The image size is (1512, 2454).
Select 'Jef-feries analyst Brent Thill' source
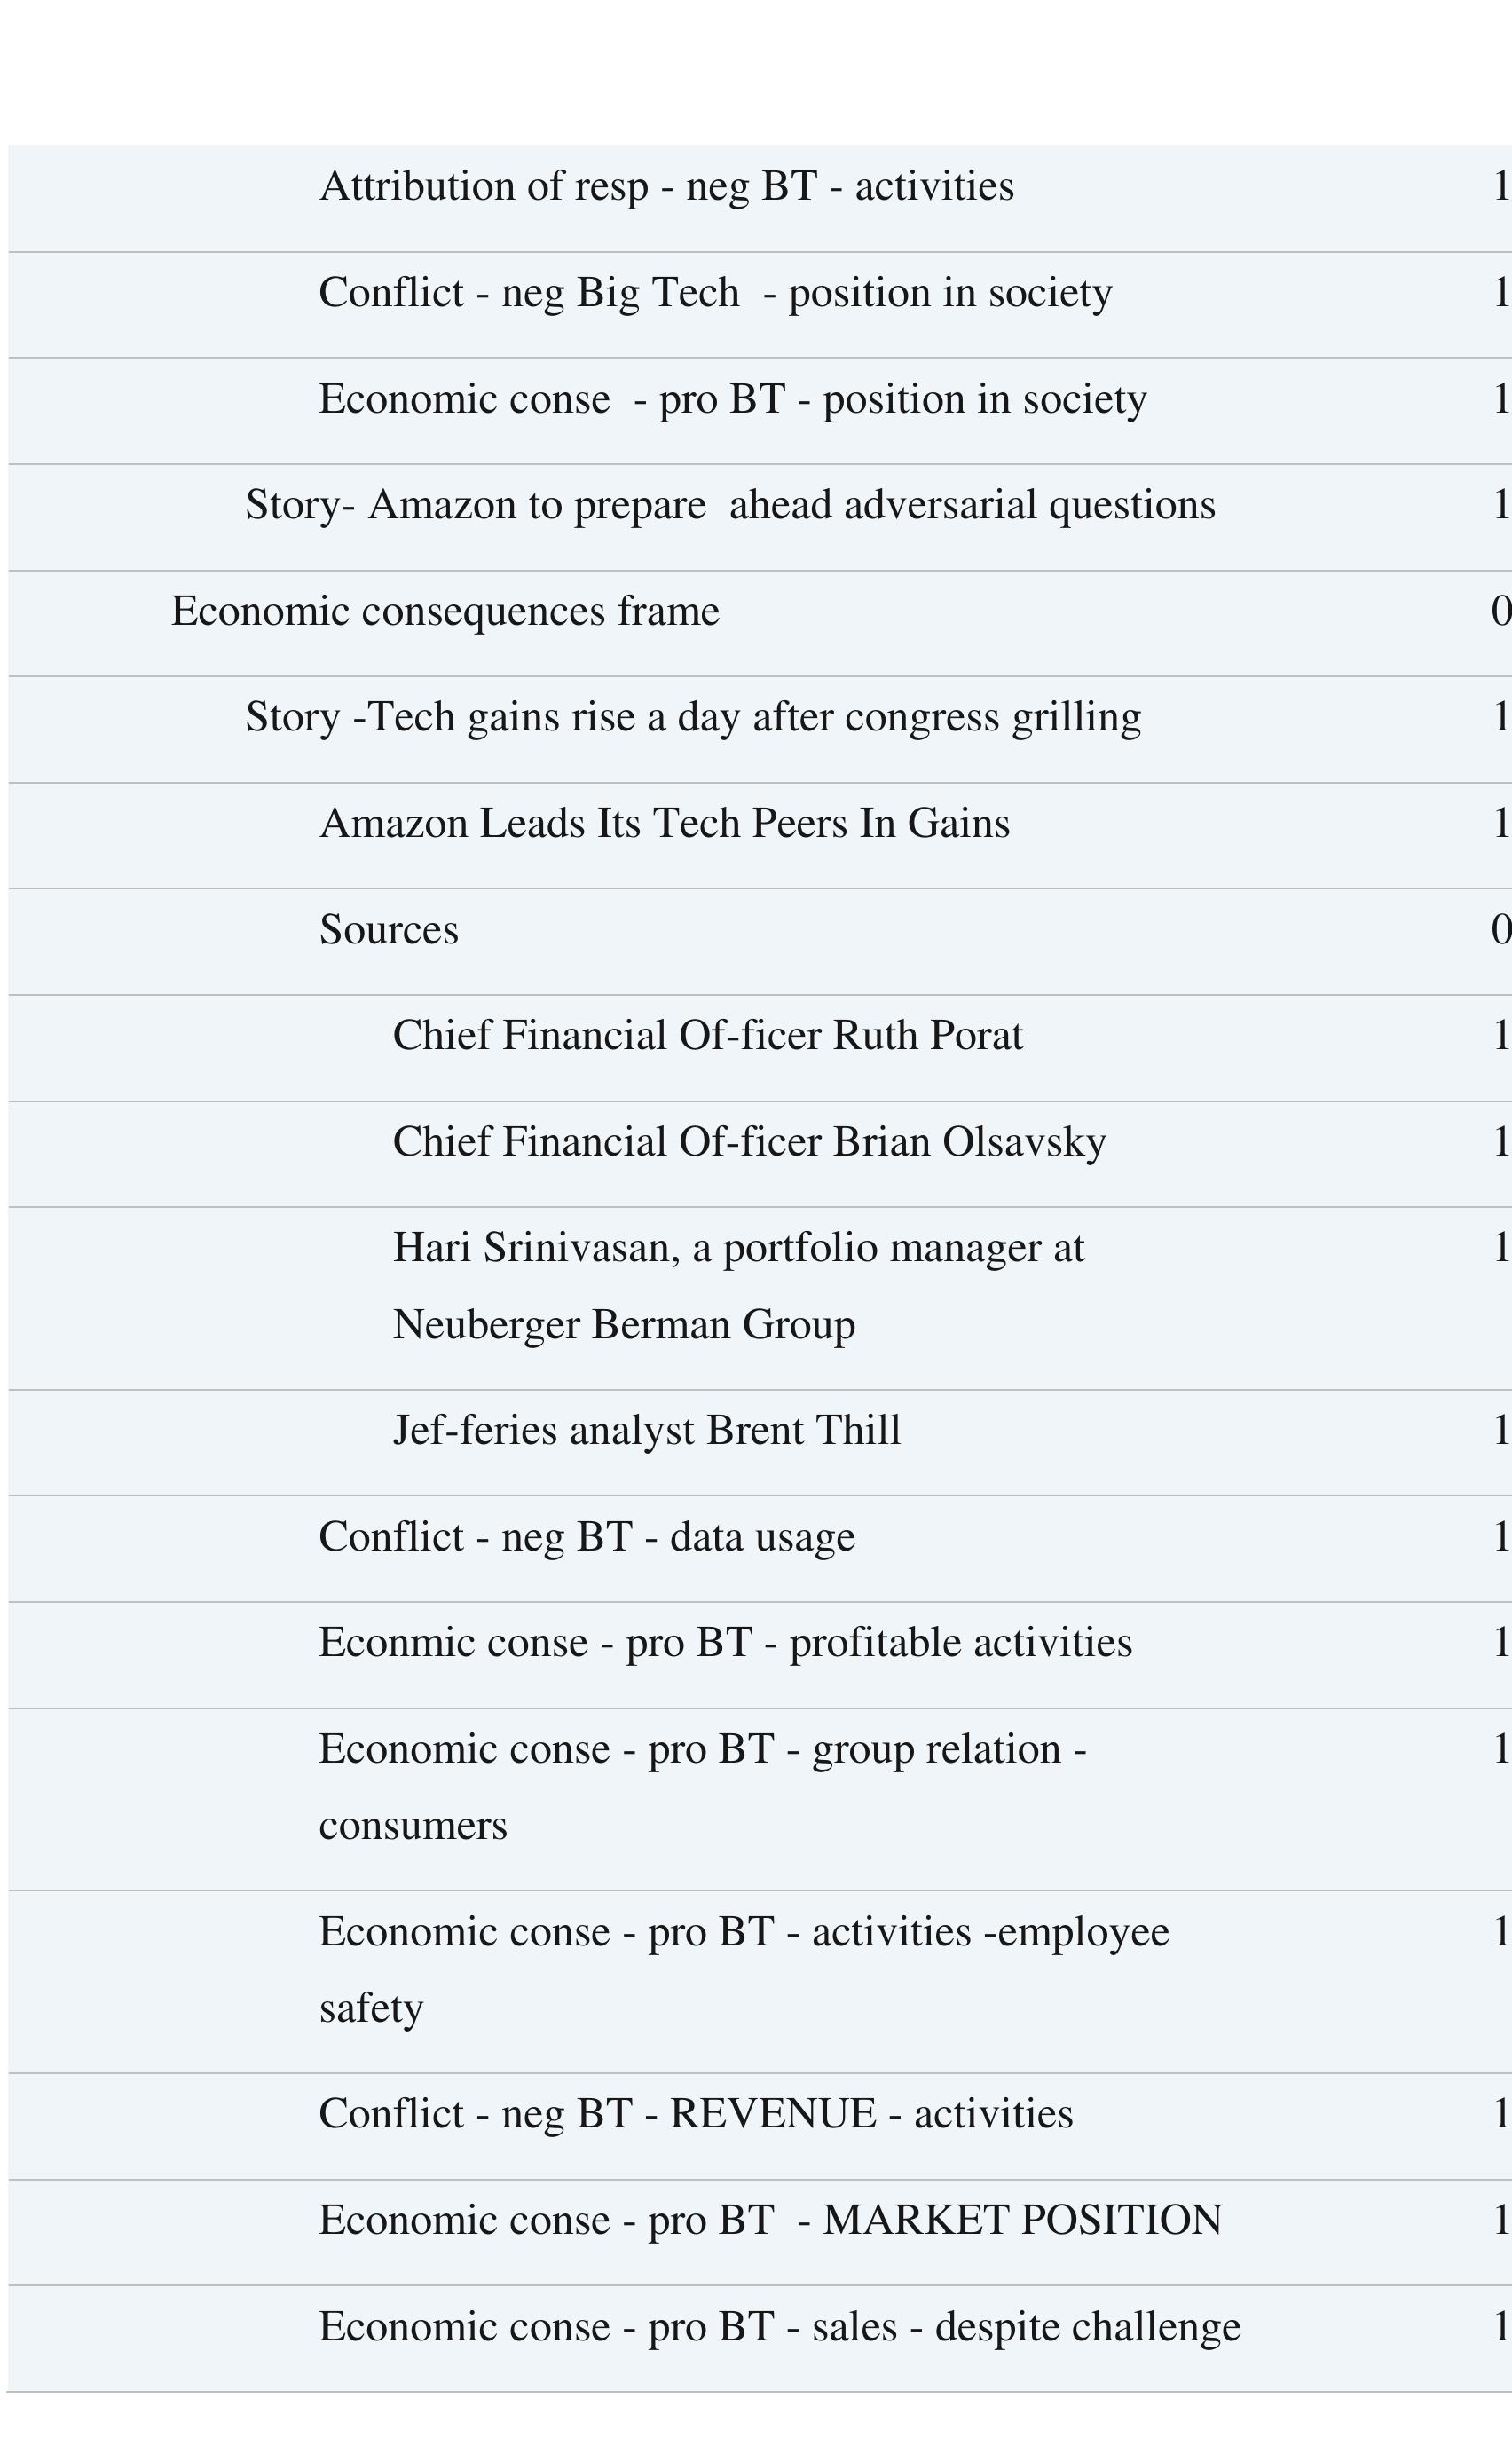647,1431
